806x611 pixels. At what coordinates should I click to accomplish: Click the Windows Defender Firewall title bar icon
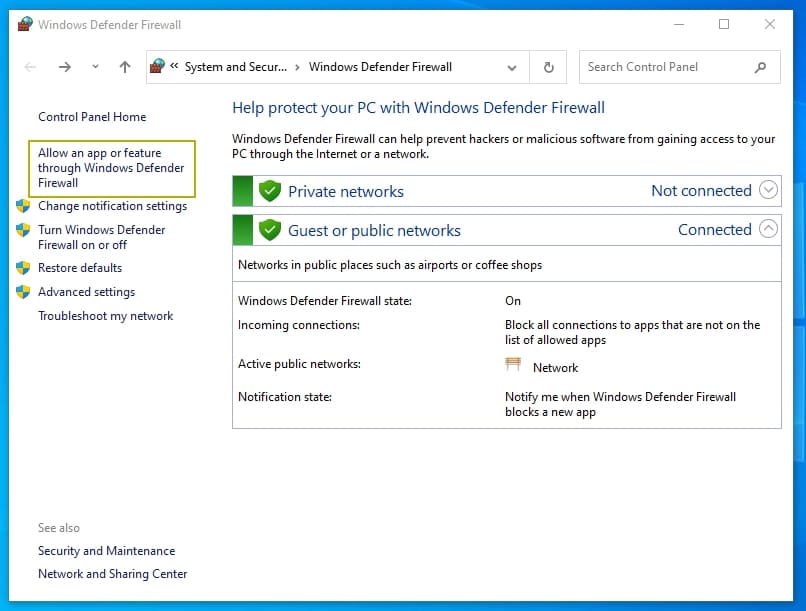25,24
